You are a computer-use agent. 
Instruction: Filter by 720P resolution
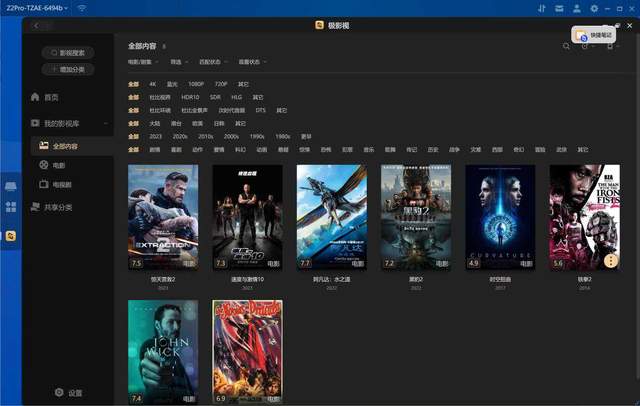(x=221, y=84)
